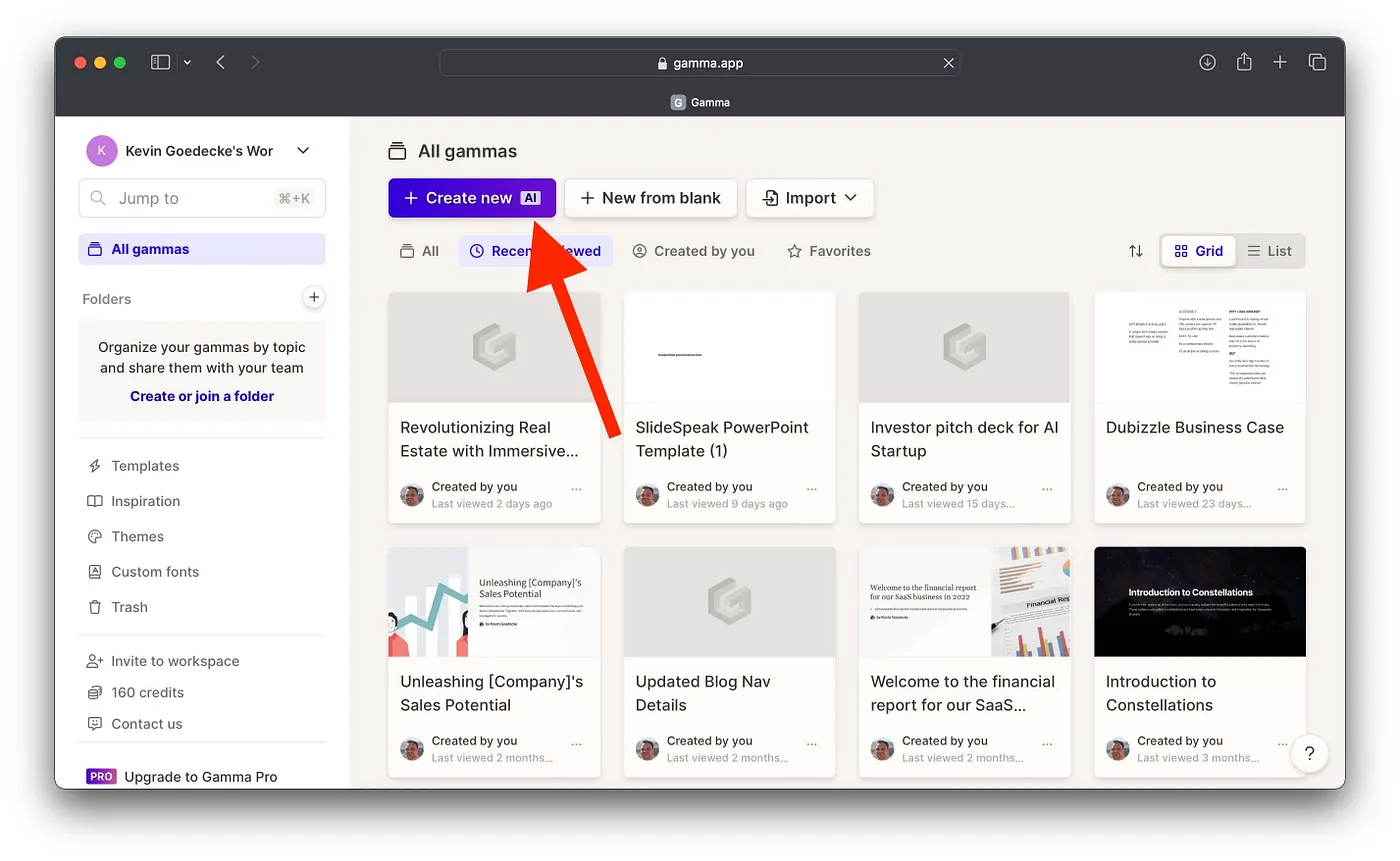Open the Dubizzle Business Case thumbnail
The image size is (1400, 861).
point(1200,347)
